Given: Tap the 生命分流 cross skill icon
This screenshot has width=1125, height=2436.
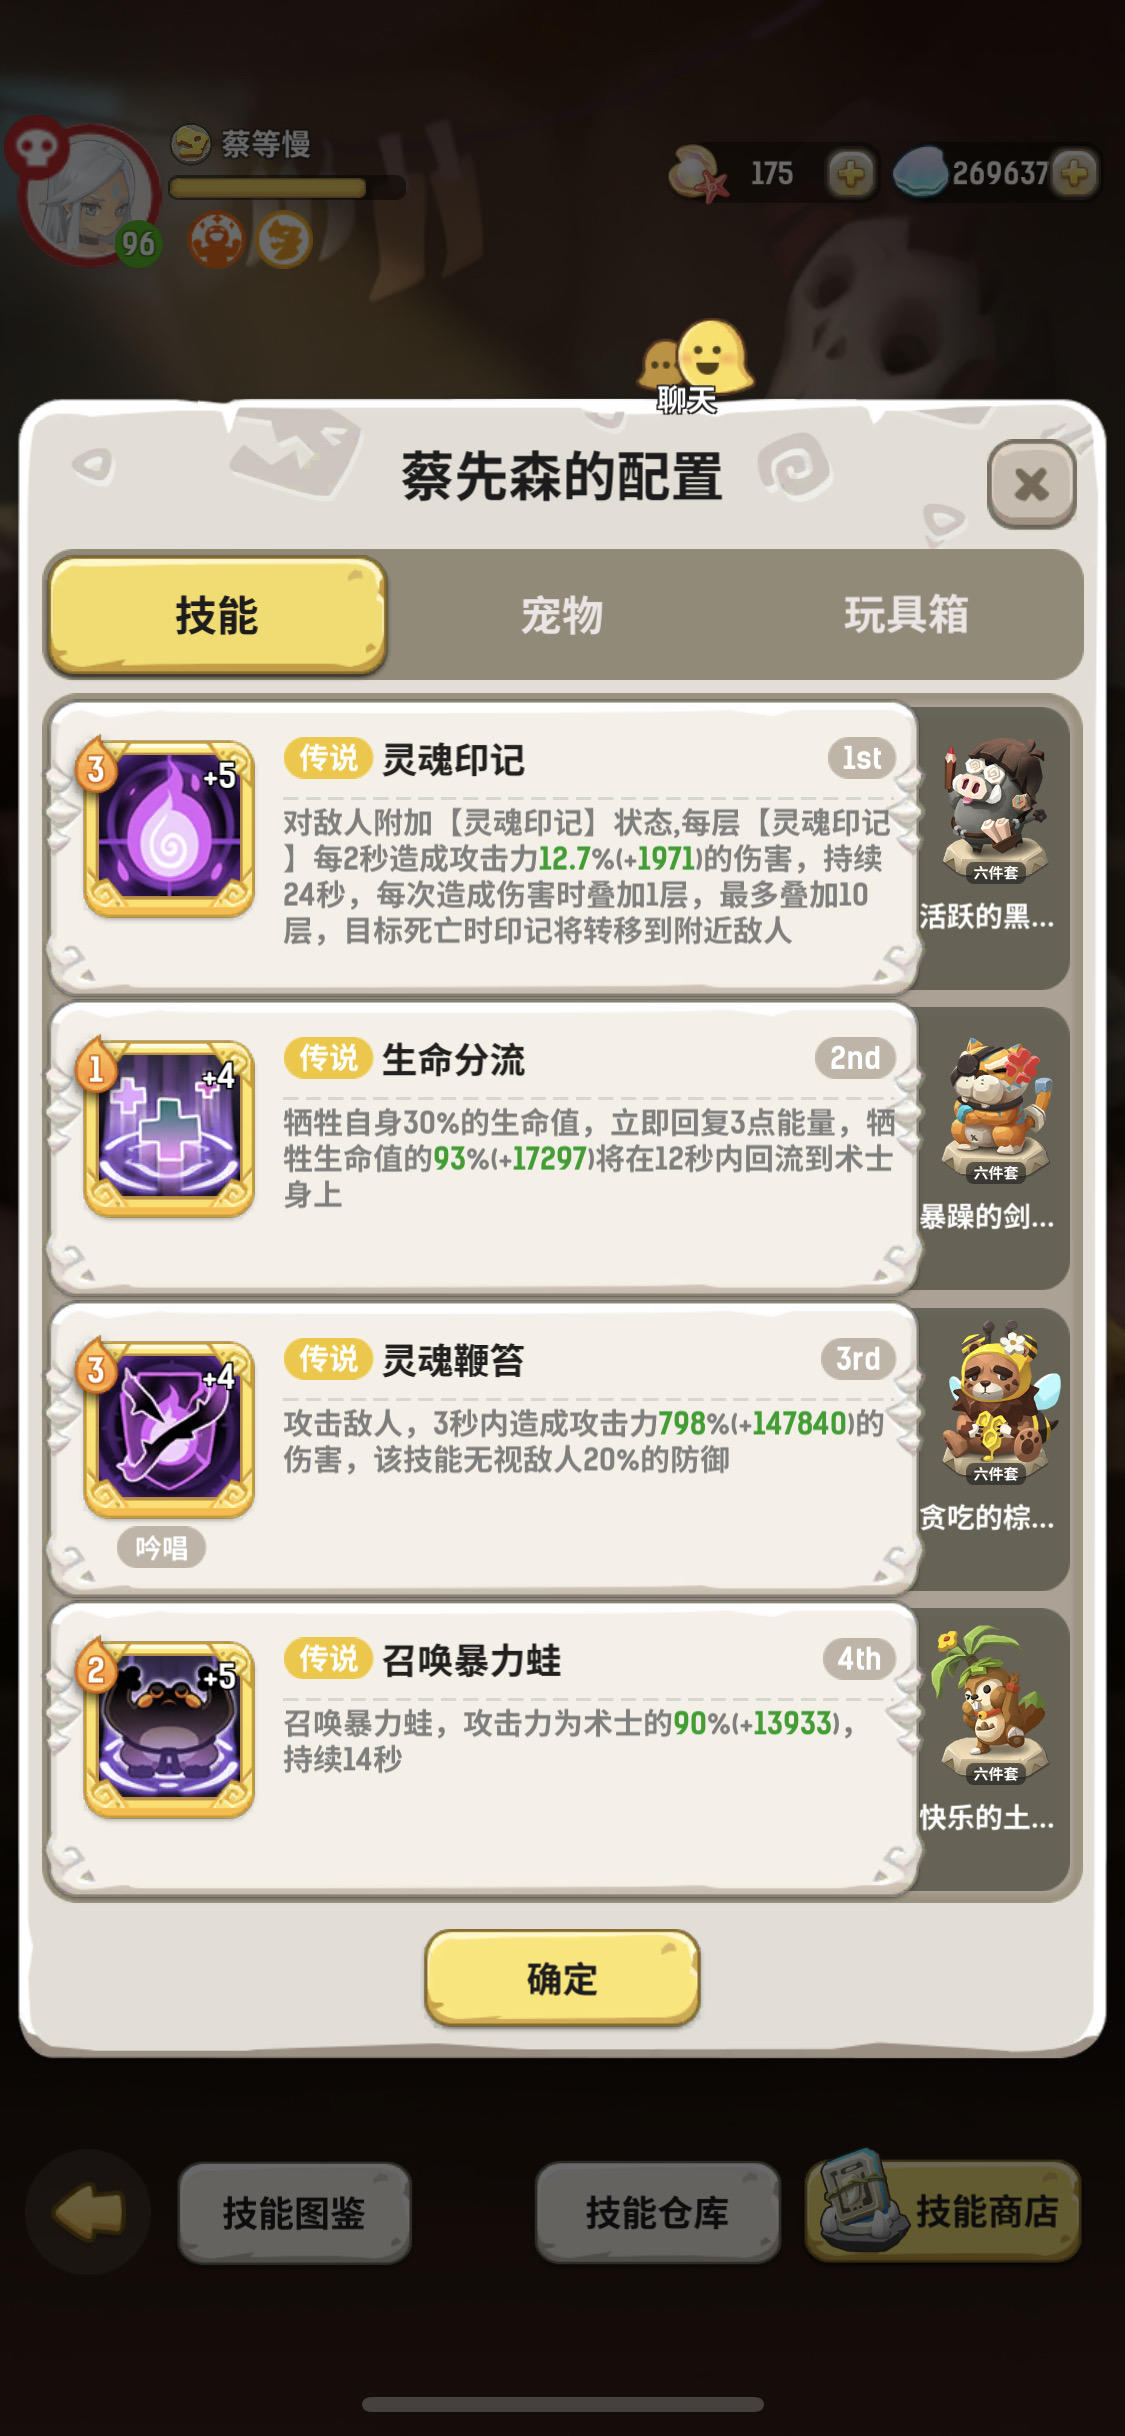Looking at the screenshot, I should tap(169, 1130).
